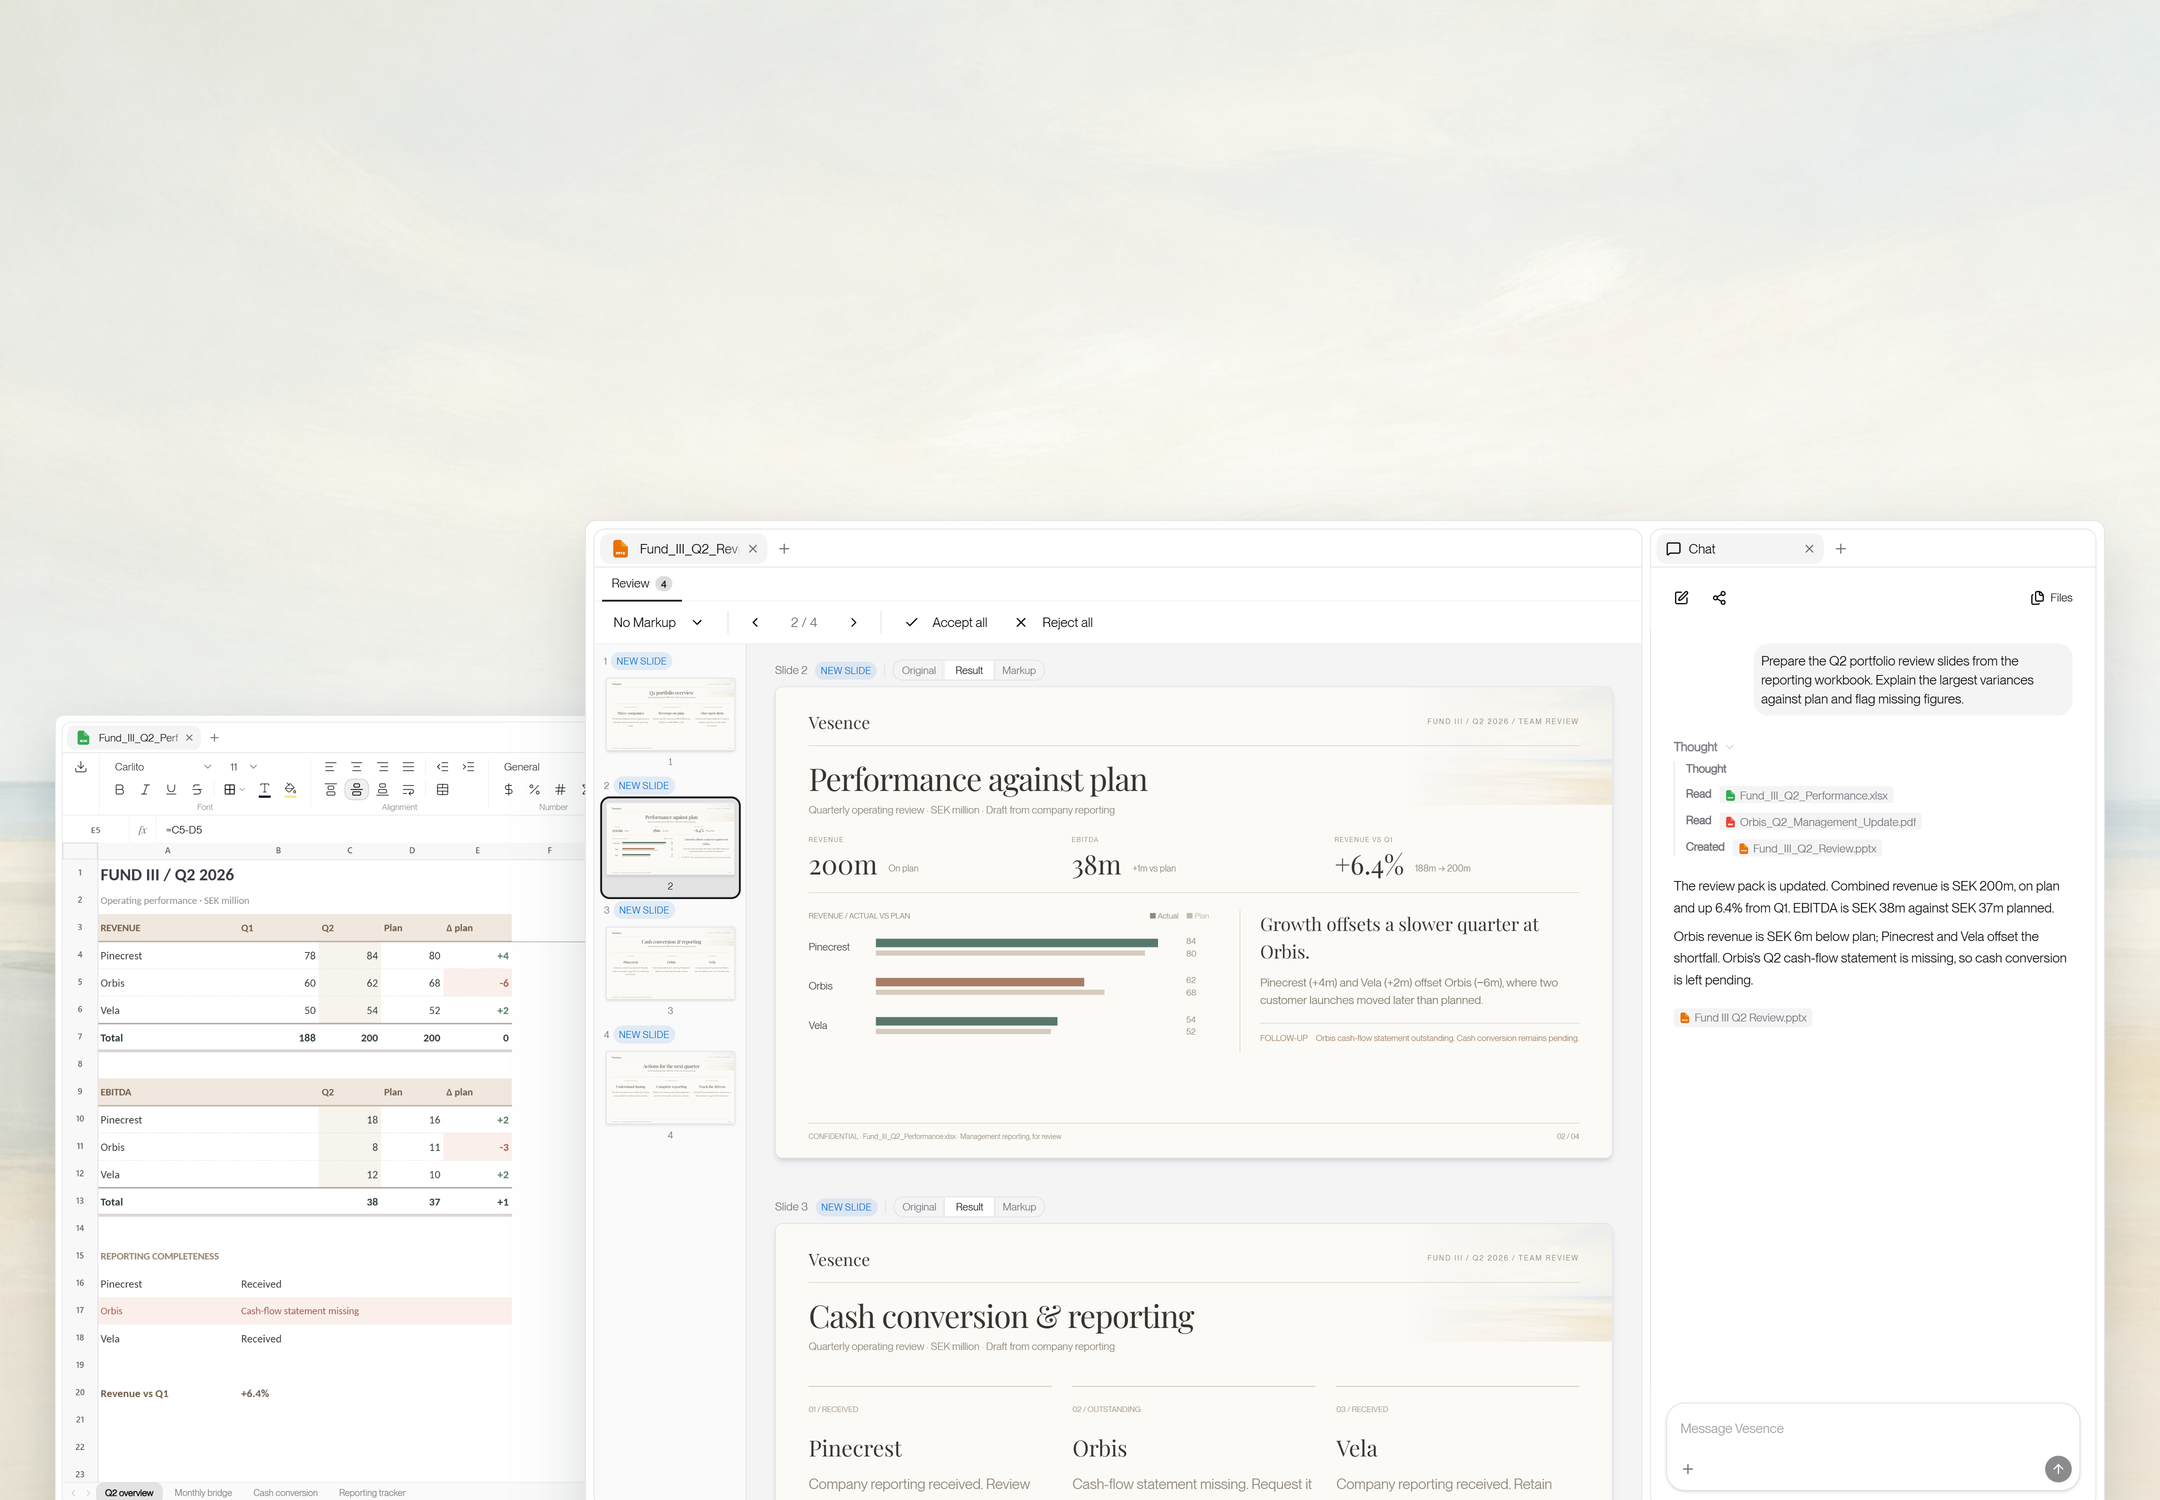Go to the previous change in review
The height and width of the screenshot is (1500, 2160).
pos(755,622)
